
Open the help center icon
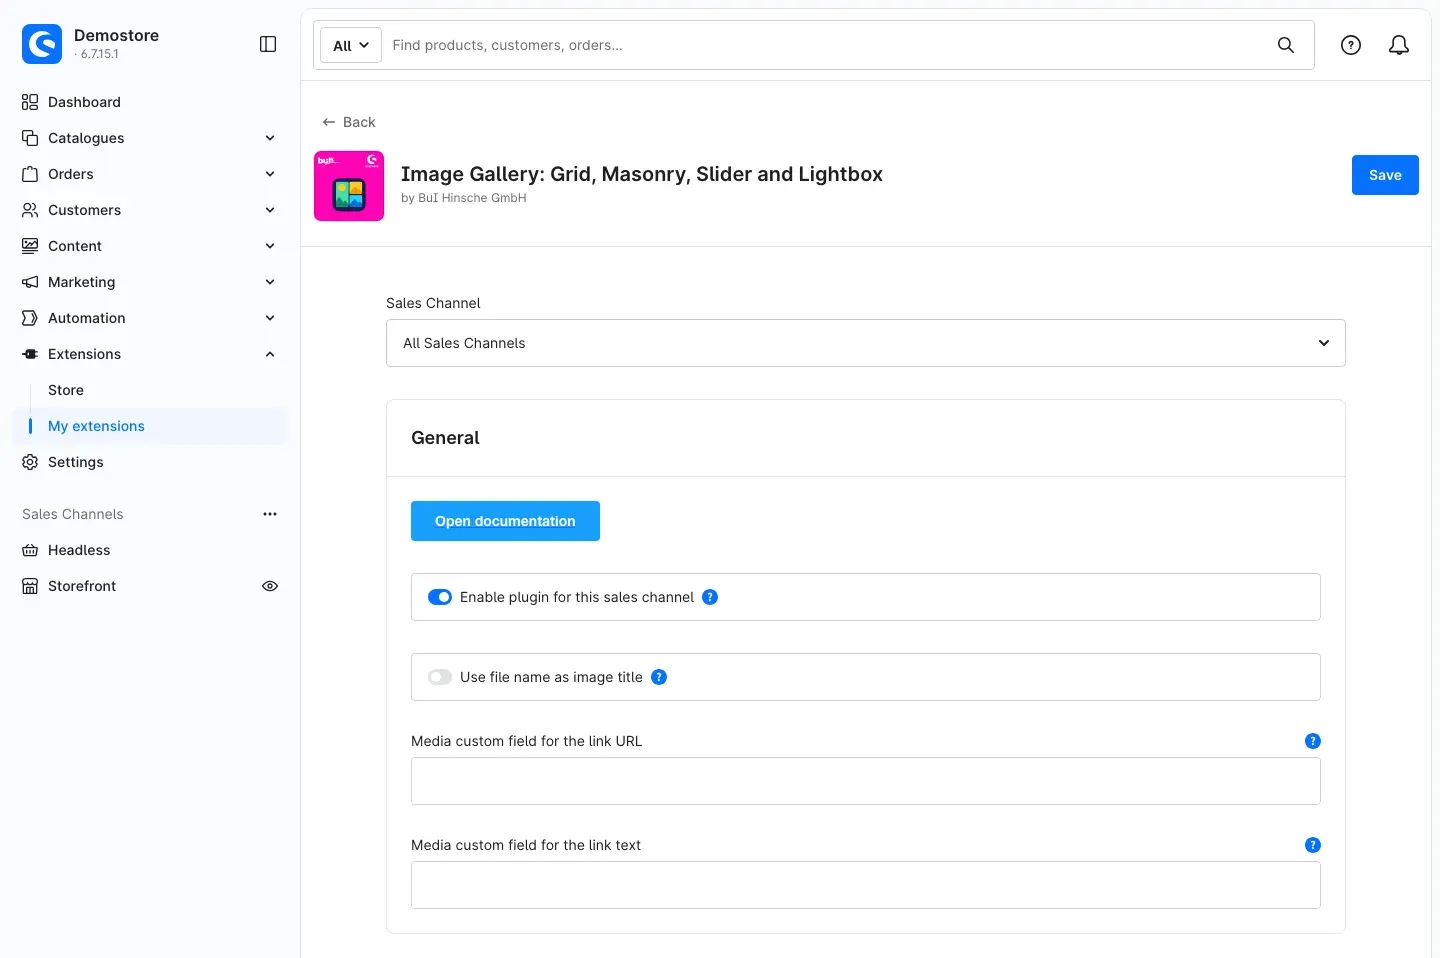(x=1351, y=45)
